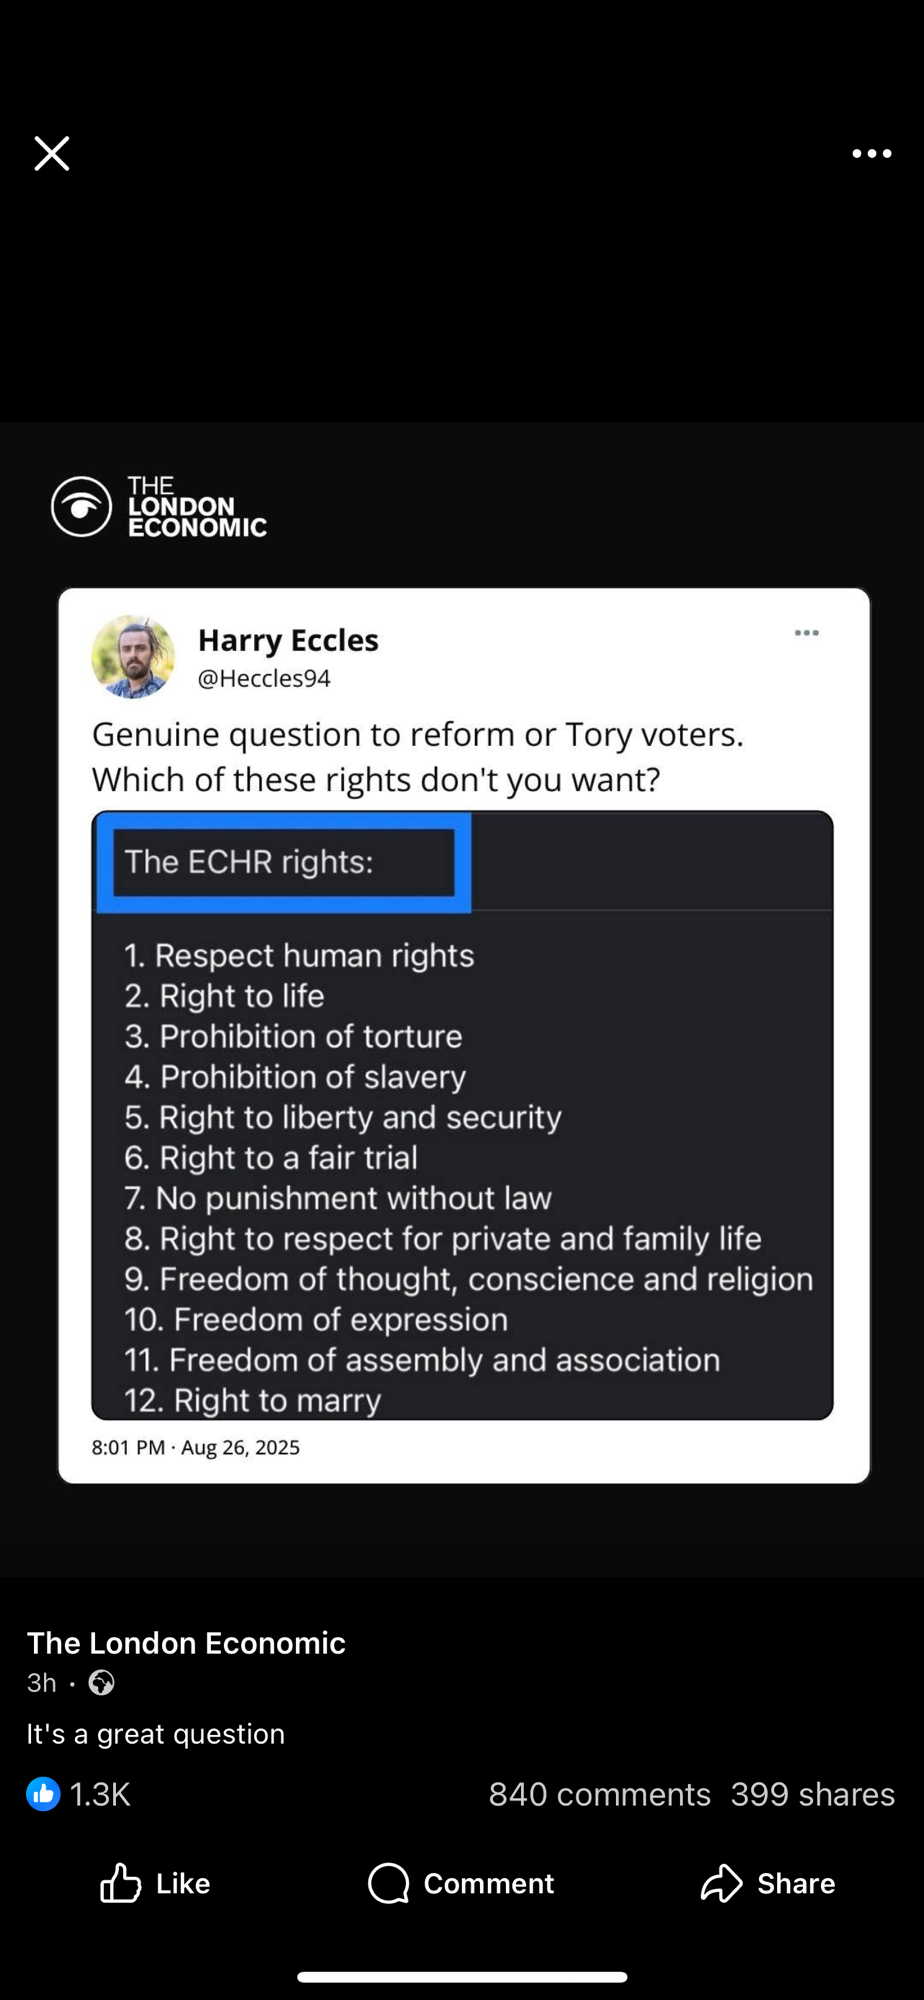Viewport: 924px width, 2000px height.
Task: View the 840 comments
Action: click(x=599, y=1794)
